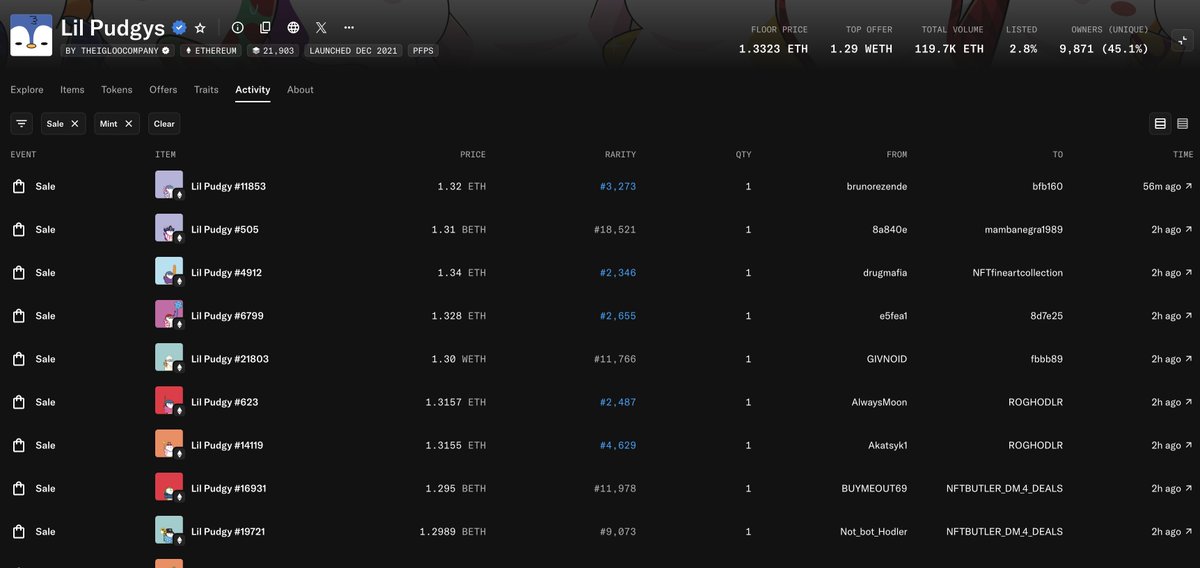Open seller Not_bot_Hodler profile
The width and height of the screenshot is (1200, 568).
(874, 532)
